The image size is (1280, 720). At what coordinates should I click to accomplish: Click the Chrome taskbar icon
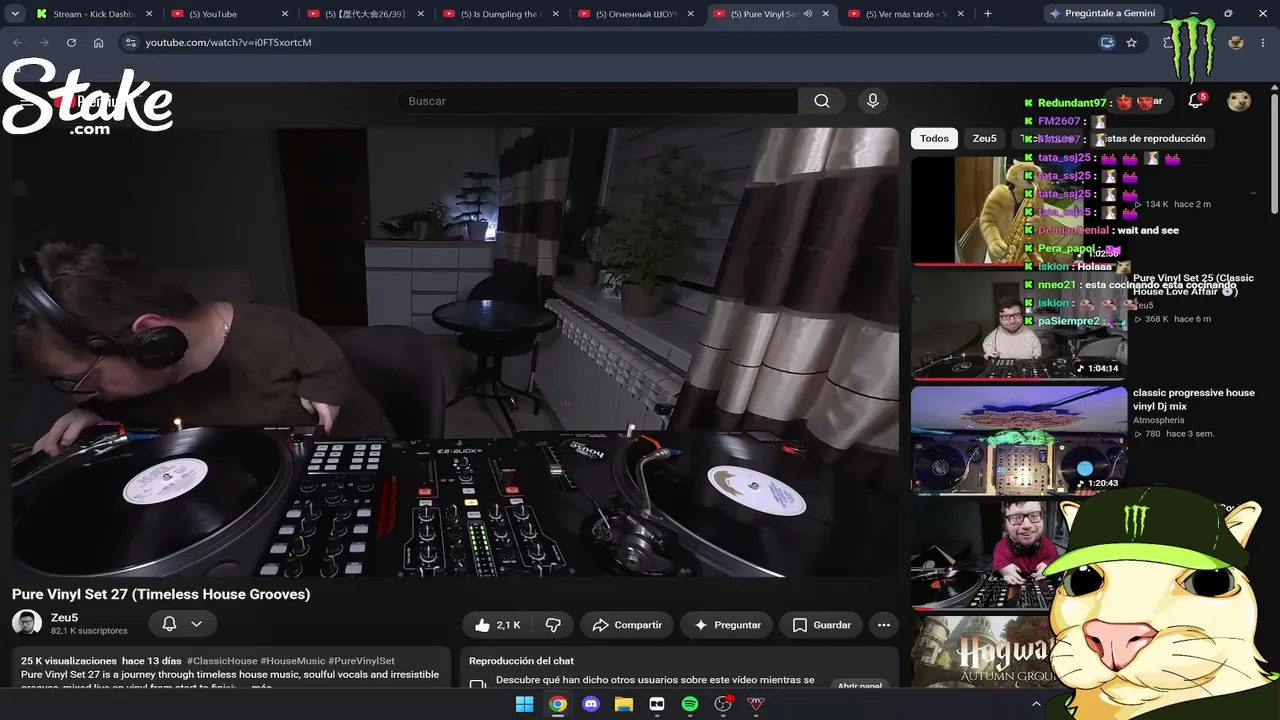pyautogui.click(x=558, y=704)
